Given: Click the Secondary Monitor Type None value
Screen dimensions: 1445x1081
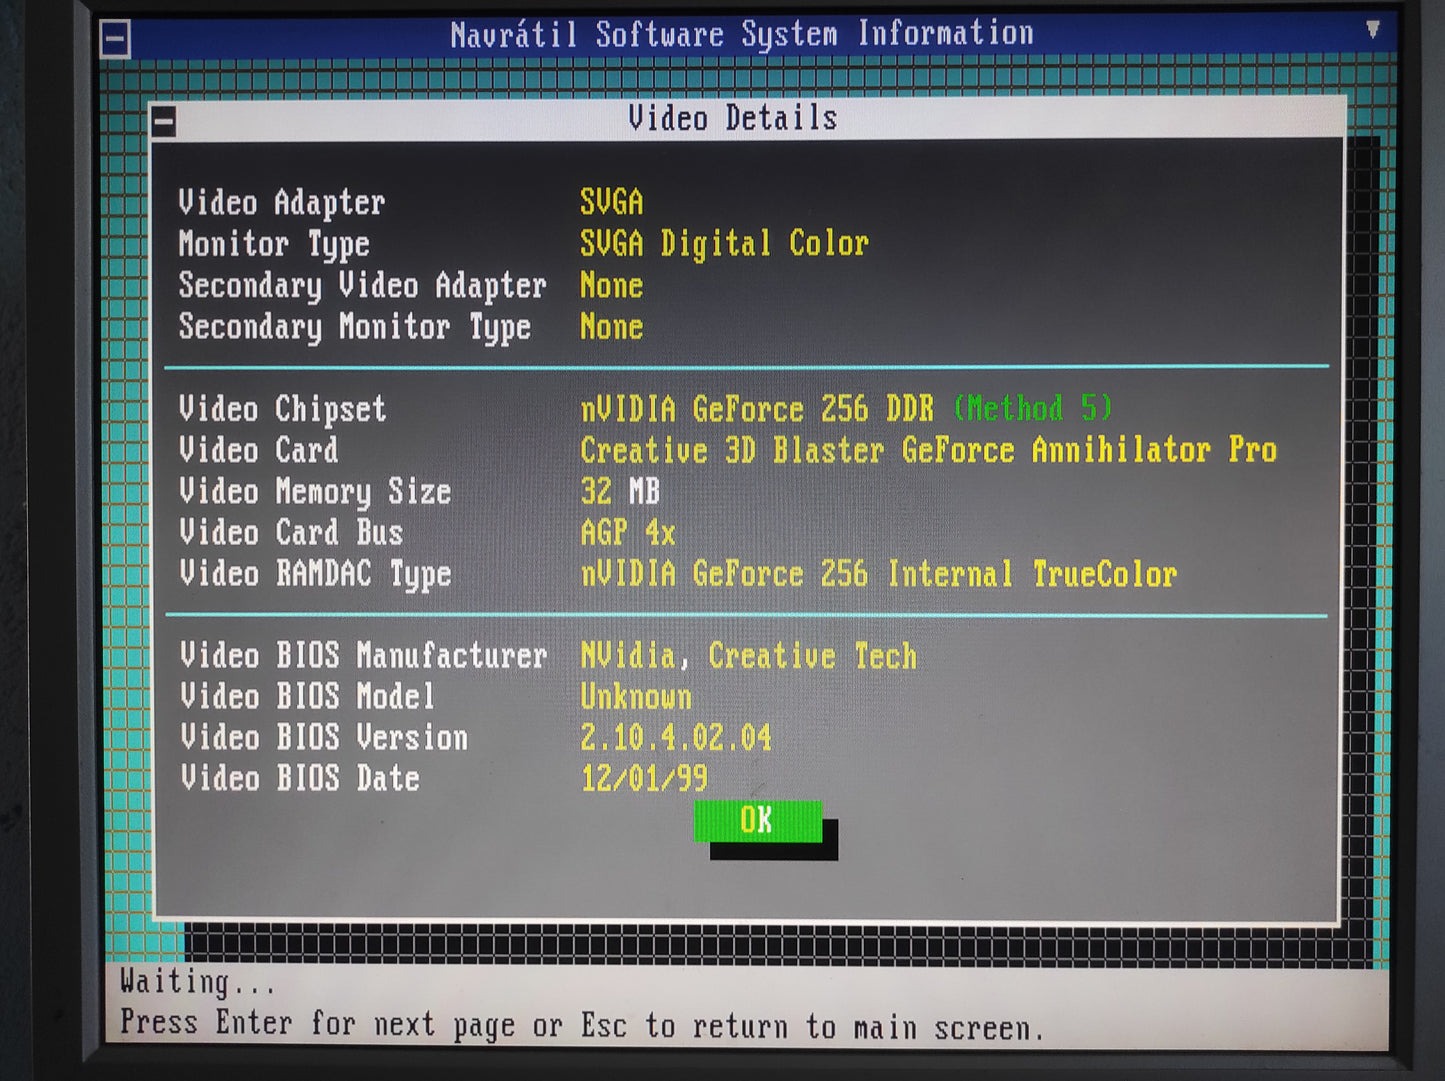Looking at the screenshot, I should pos(611,327).
